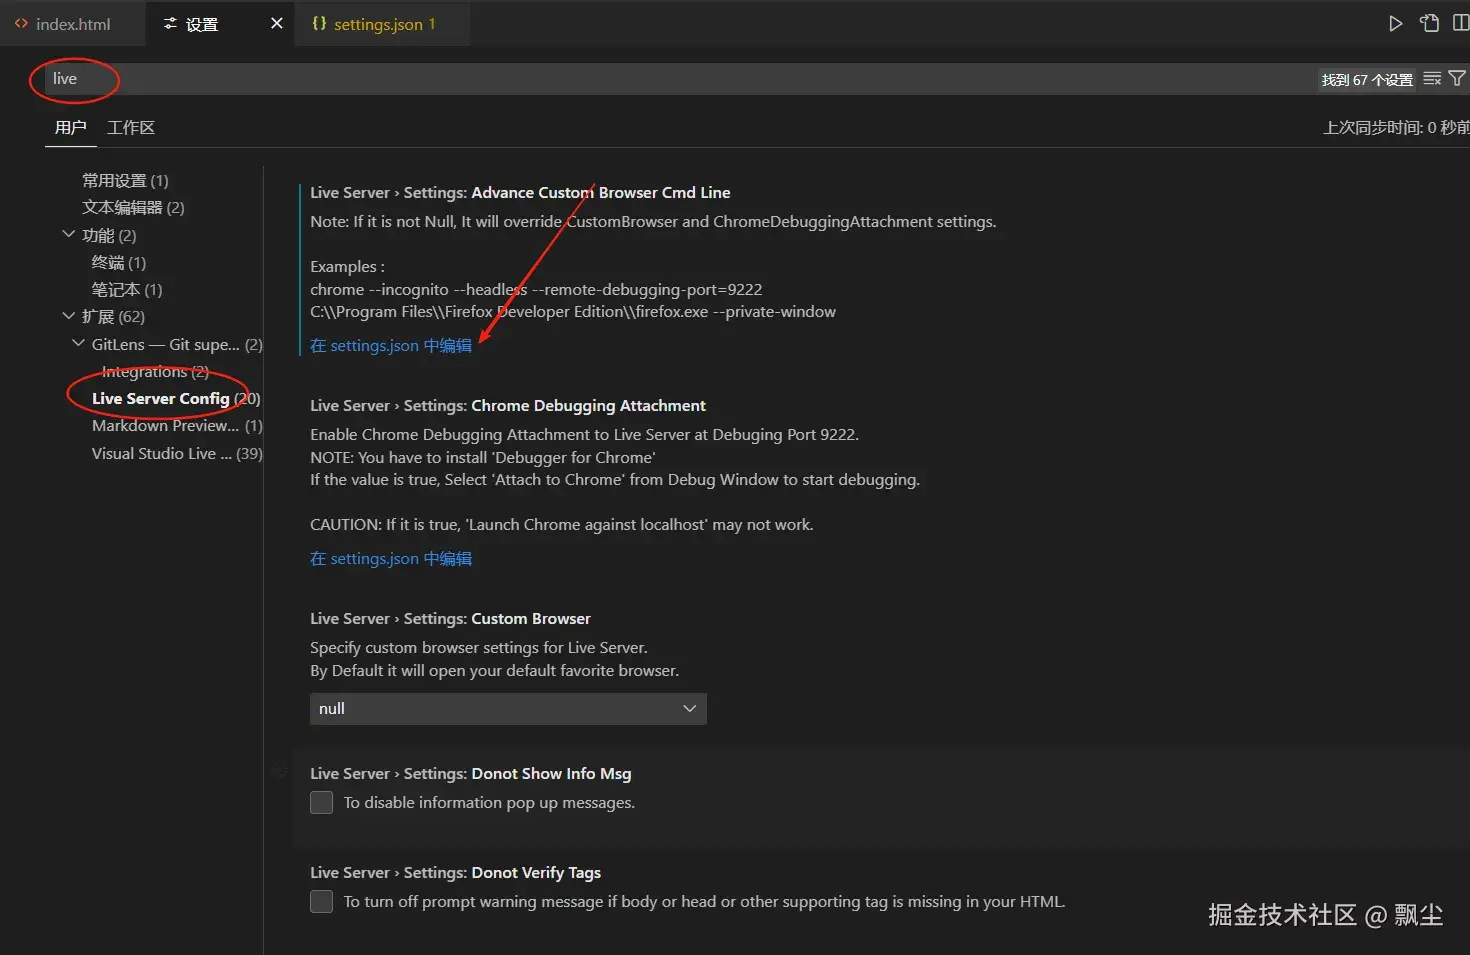Viewport: 1470px width, 955px height.
Task: Open settings JSON file icon
Action: point(1430,23)
